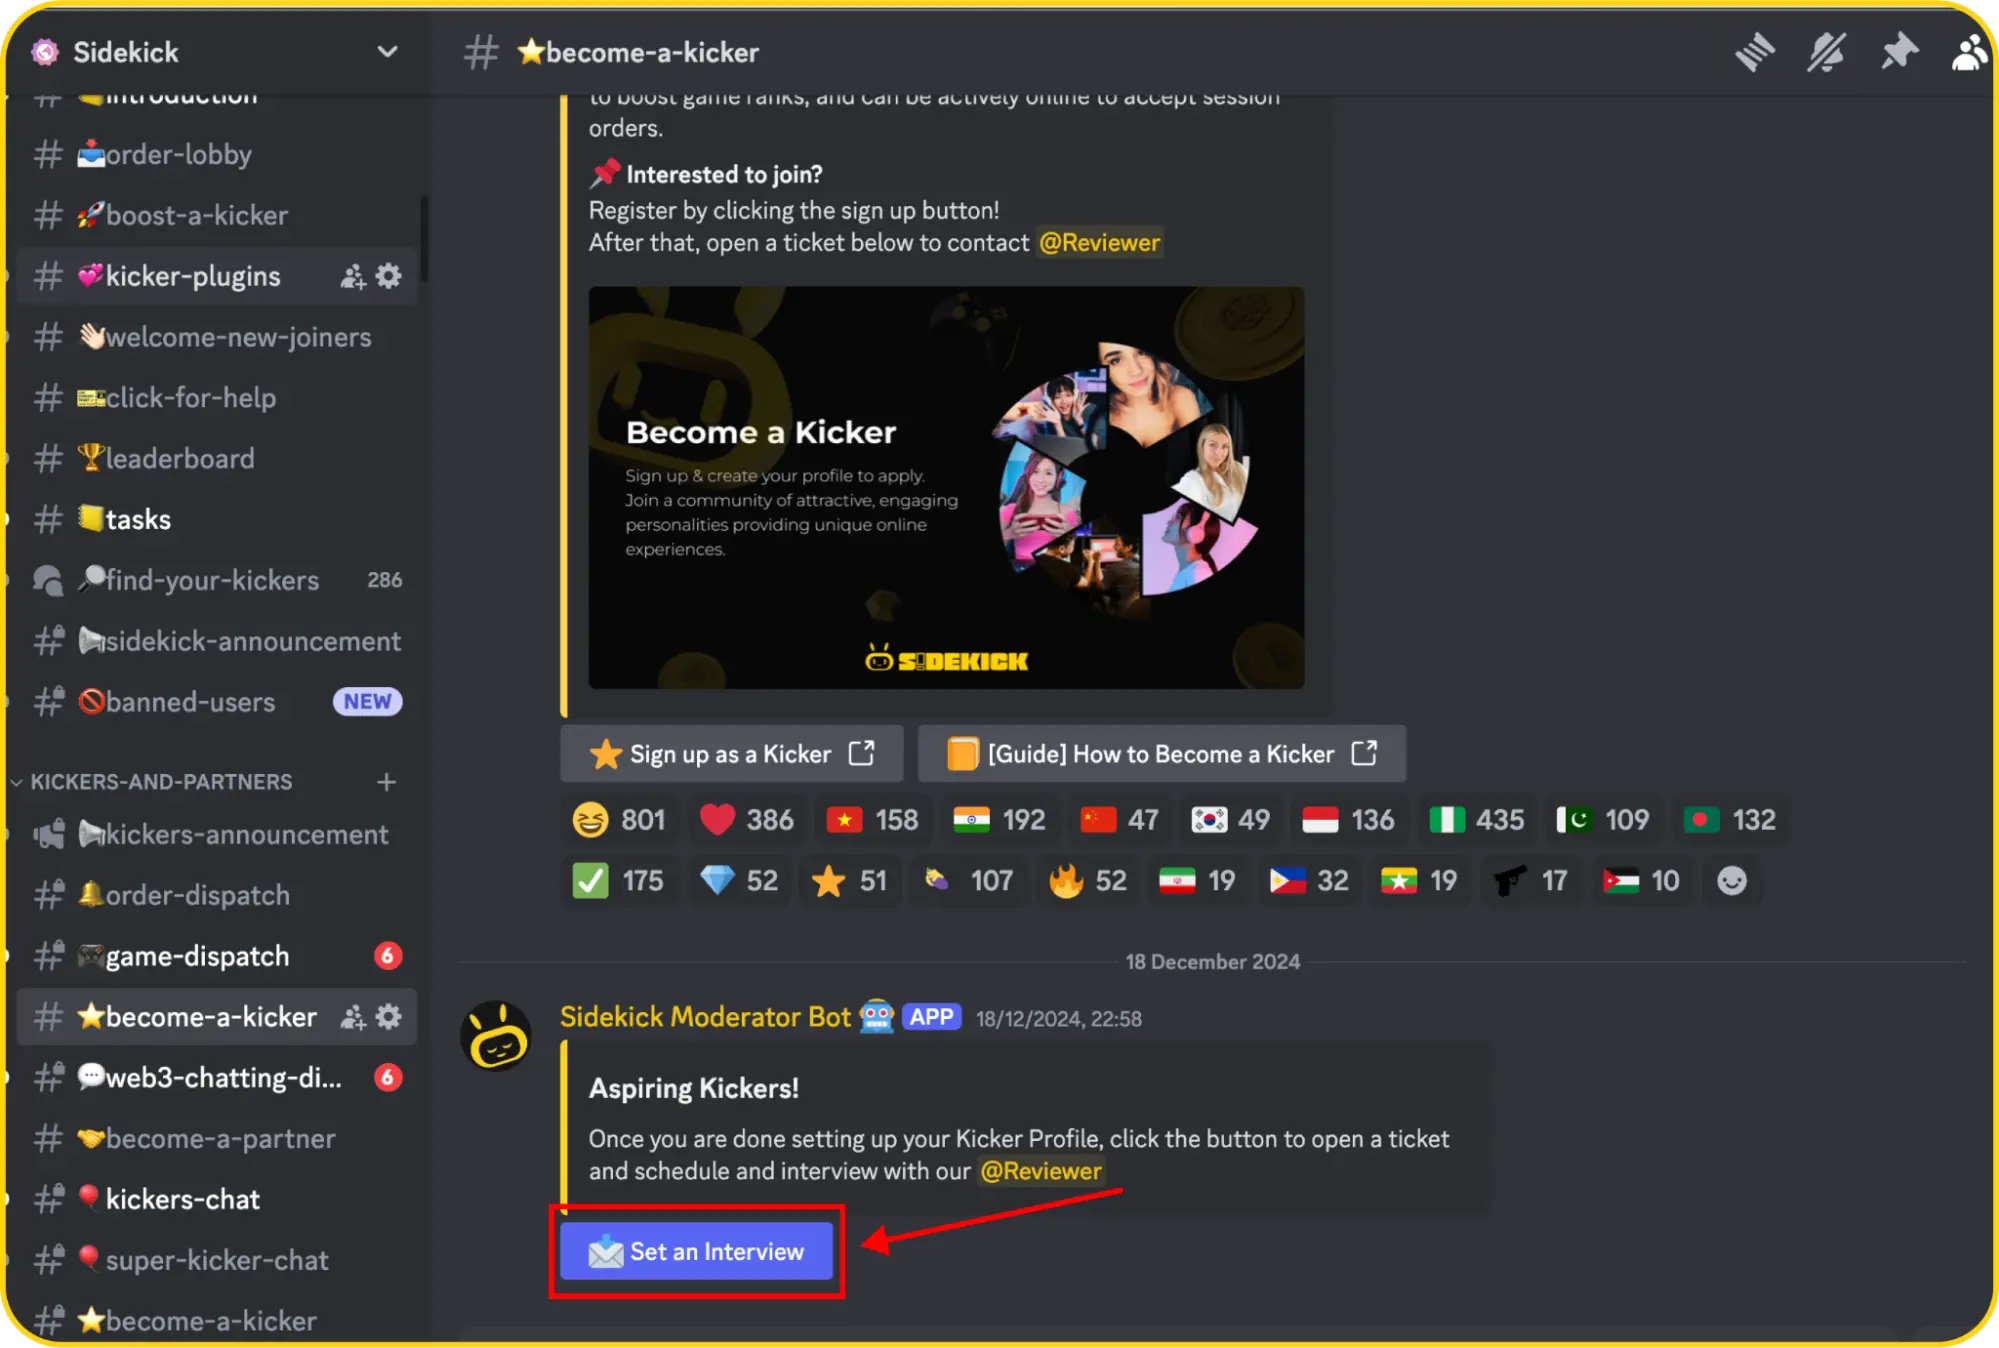Viewport: 1999px width, 1348px height.
Task: Toggle the Philippines flag reaction 32
Action: pos(1310,881)
